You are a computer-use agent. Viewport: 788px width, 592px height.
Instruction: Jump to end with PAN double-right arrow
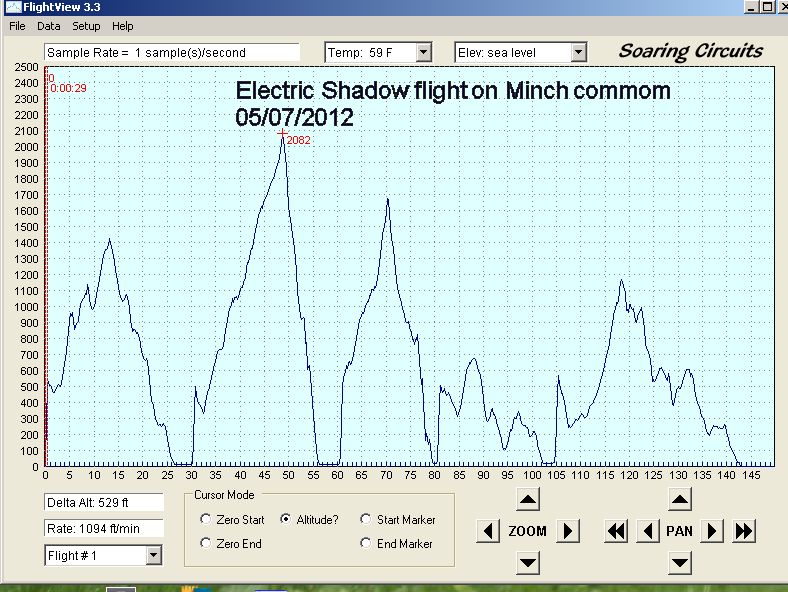(743, 531)
